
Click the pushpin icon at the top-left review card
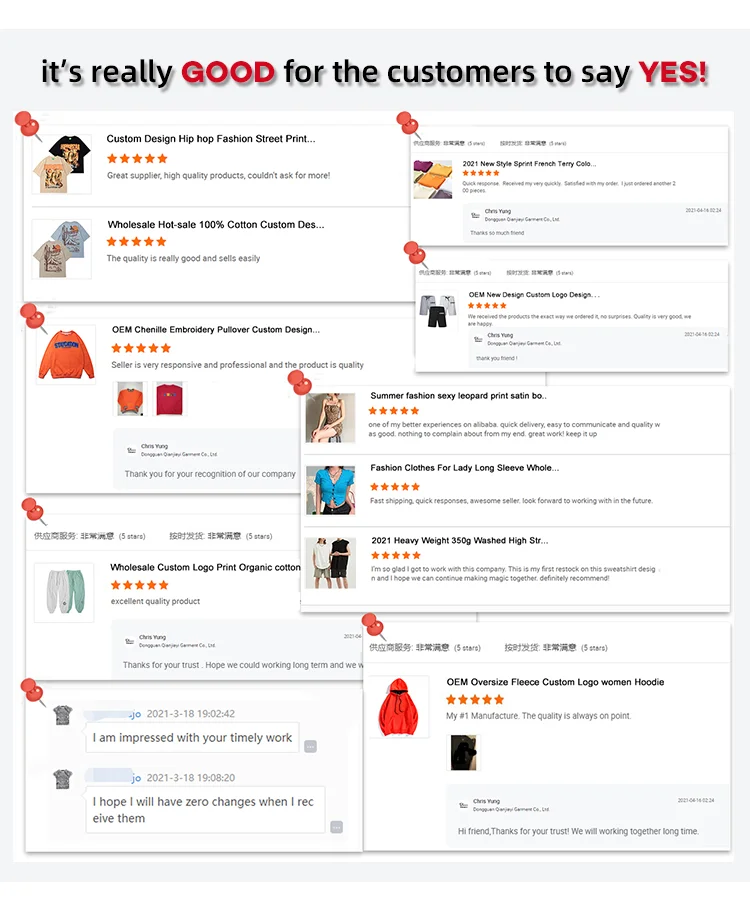pos(28,126)
